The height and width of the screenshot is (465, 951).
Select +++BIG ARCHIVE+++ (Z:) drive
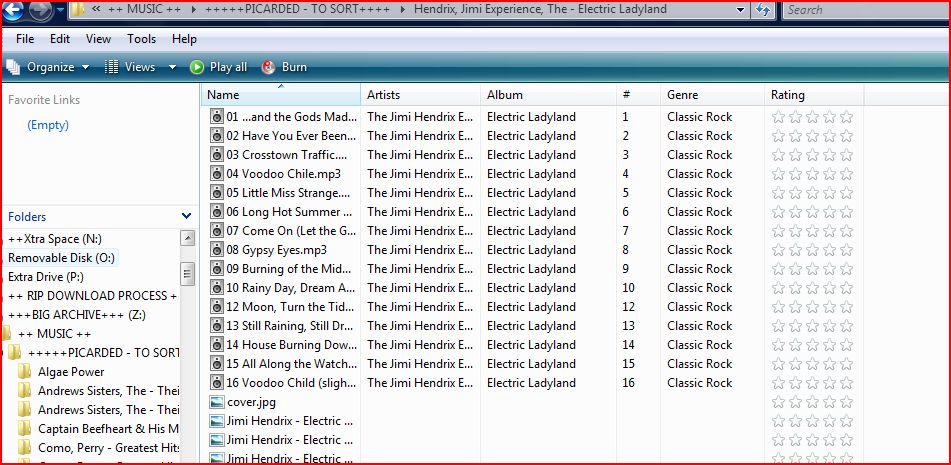point(77,315)
